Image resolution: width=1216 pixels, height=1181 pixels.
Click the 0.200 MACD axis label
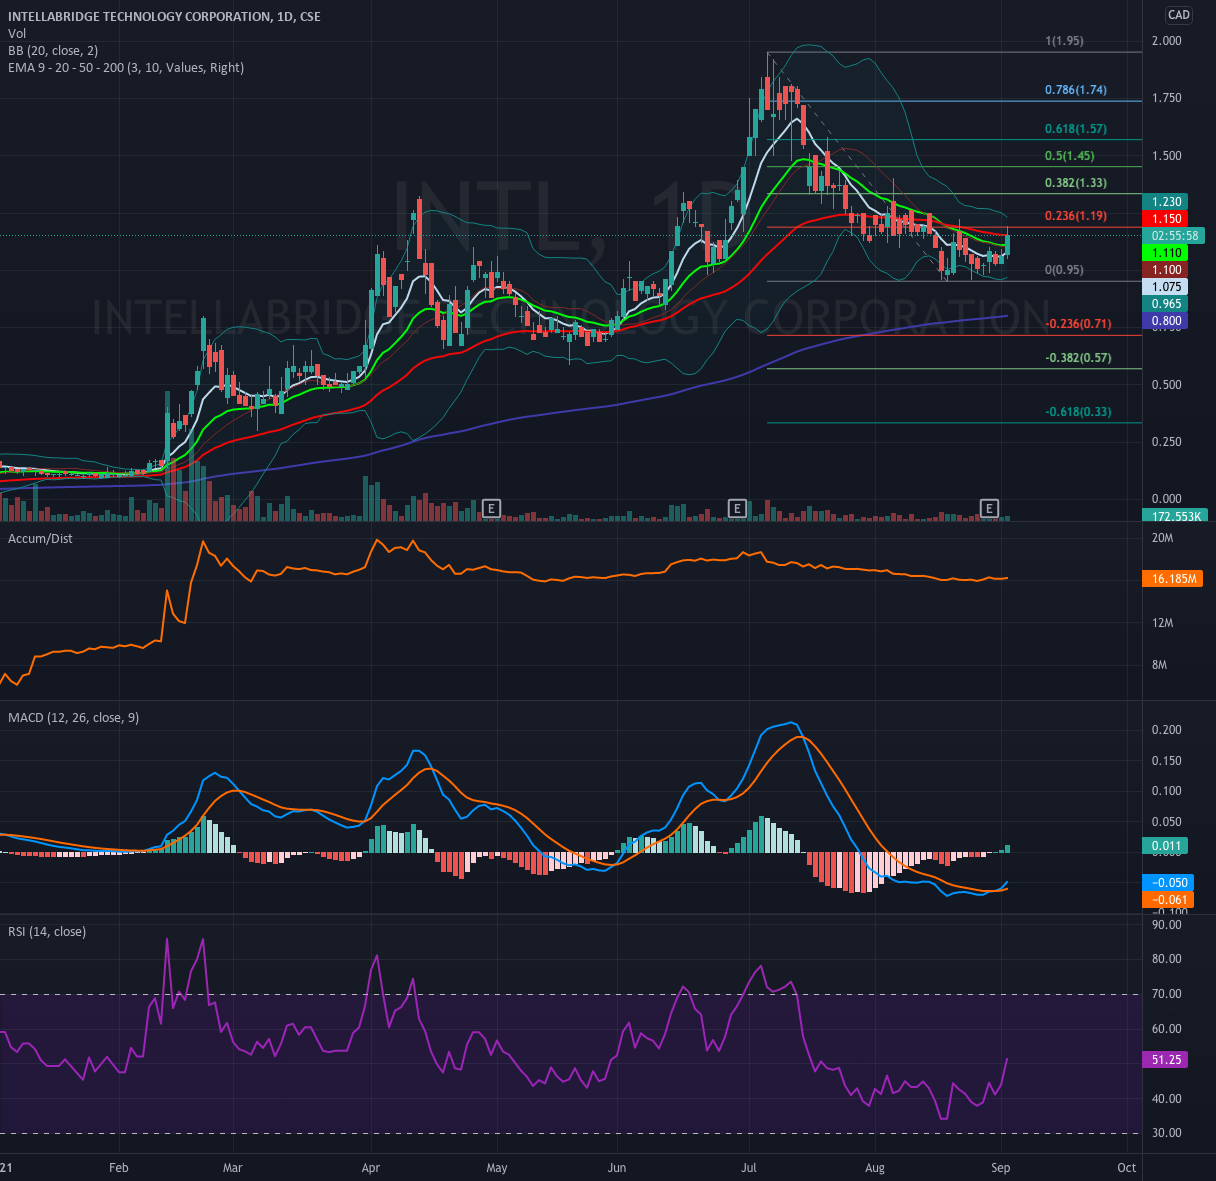tap(1167, 730)
